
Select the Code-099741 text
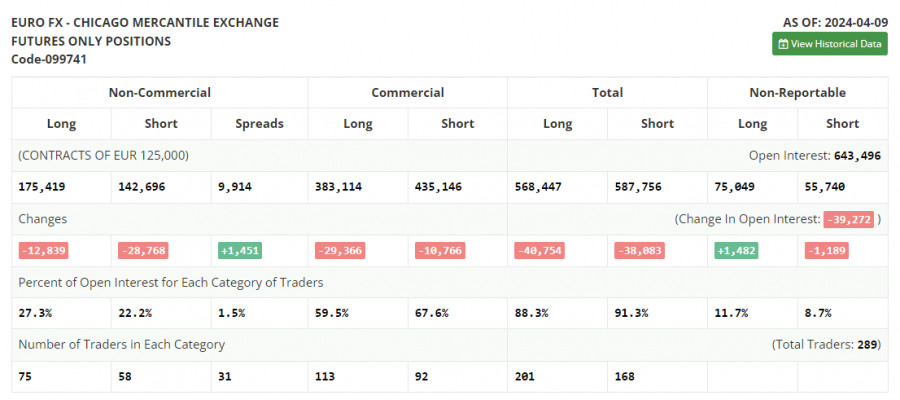coord(49,59)
